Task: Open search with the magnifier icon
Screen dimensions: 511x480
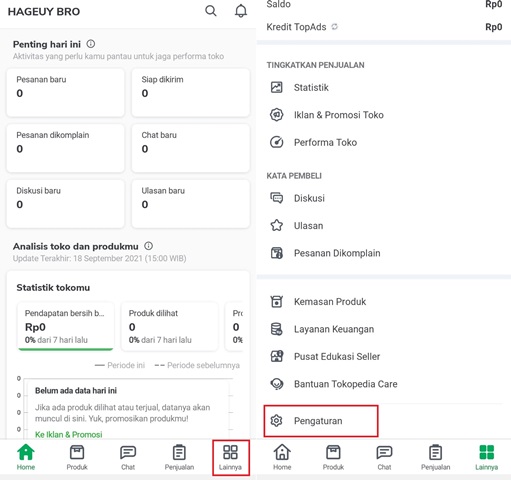Action: [211, 11]
